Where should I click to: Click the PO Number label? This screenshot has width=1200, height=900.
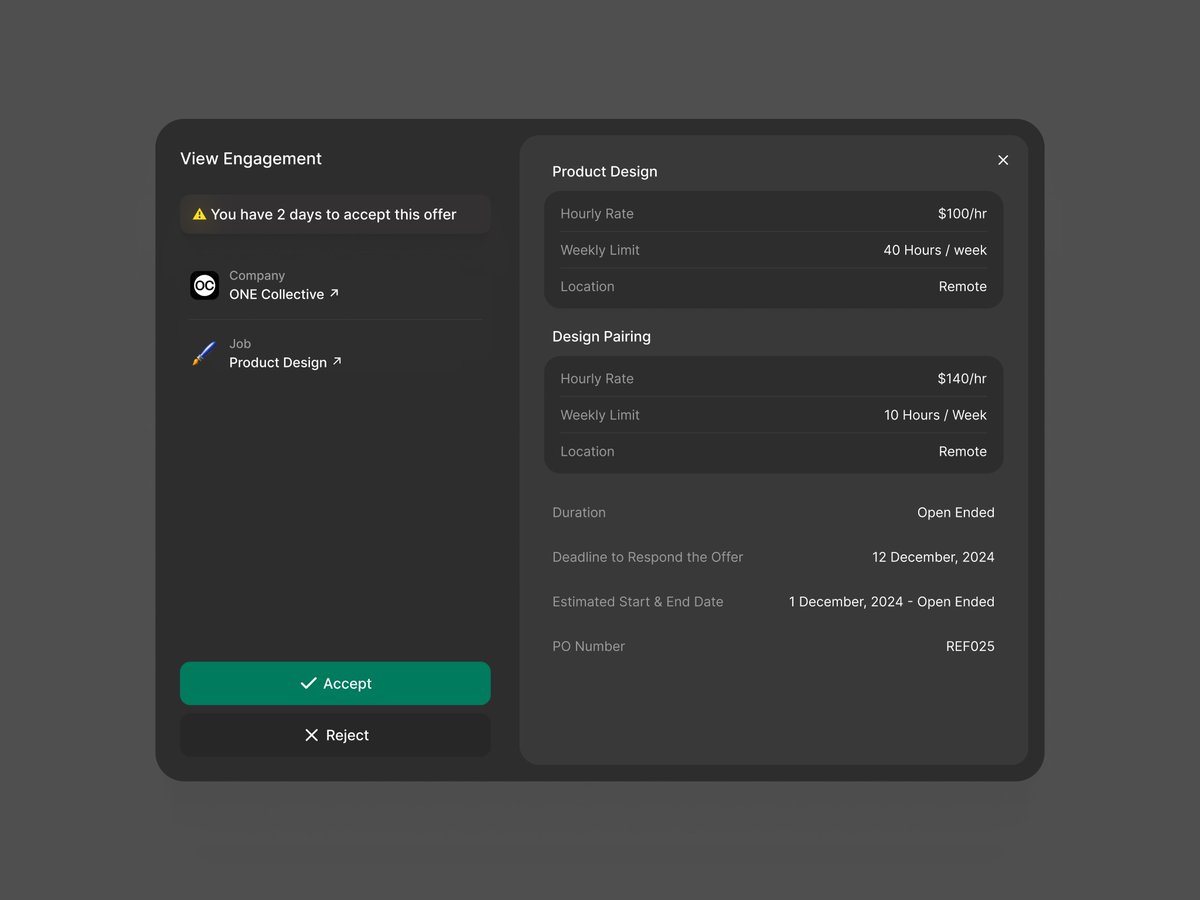588,647
